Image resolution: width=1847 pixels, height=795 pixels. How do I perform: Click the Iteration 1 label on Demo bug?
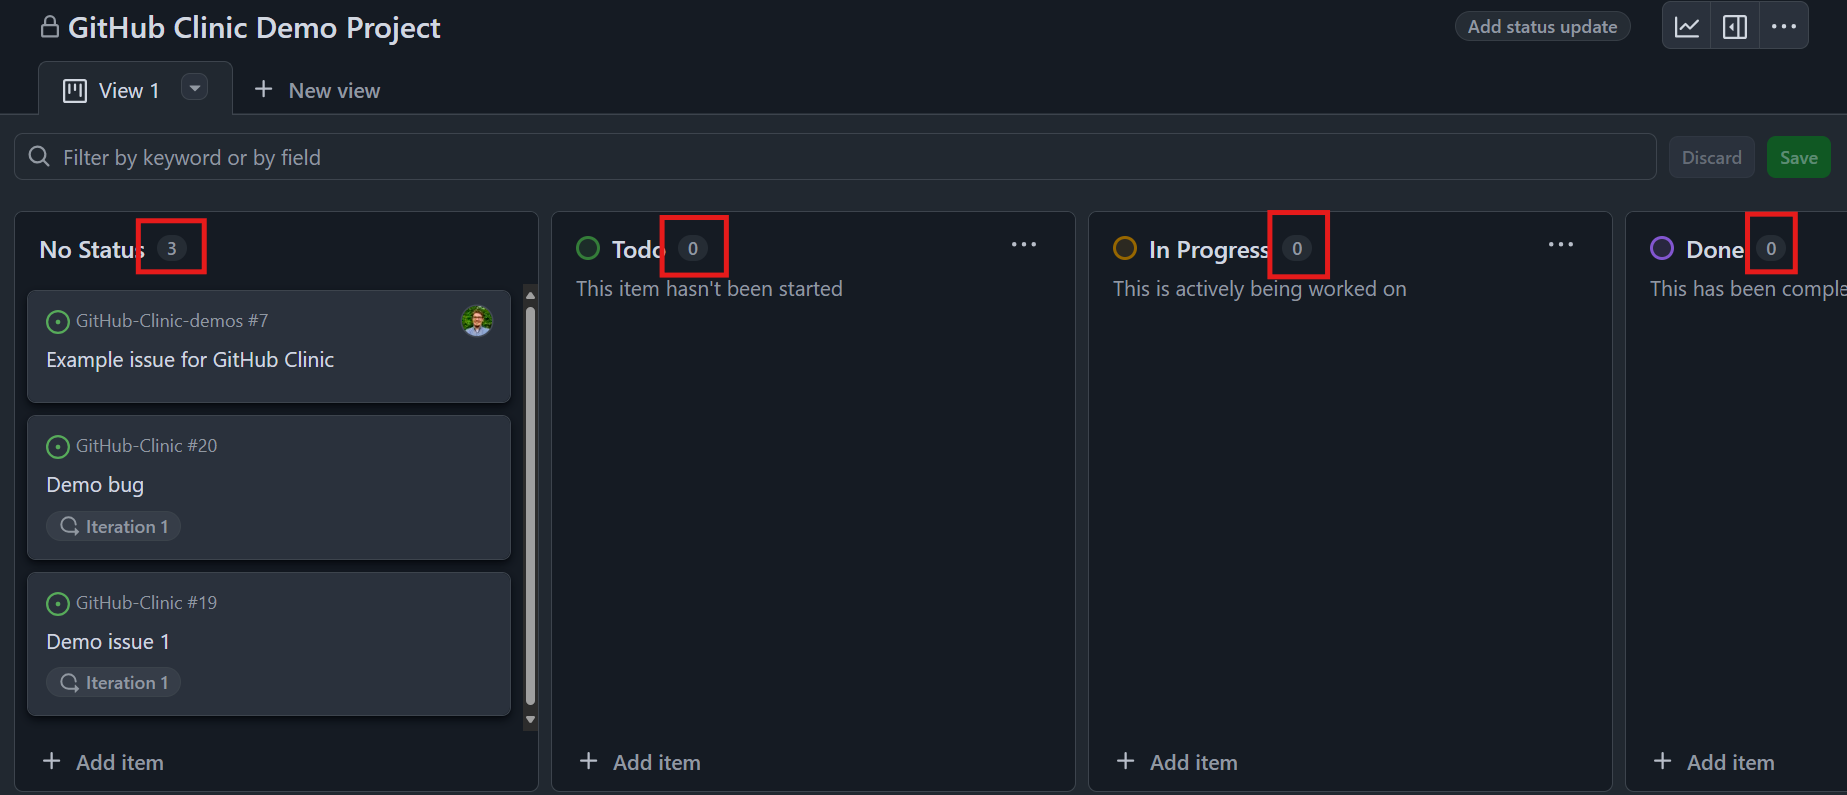[114, 527]
